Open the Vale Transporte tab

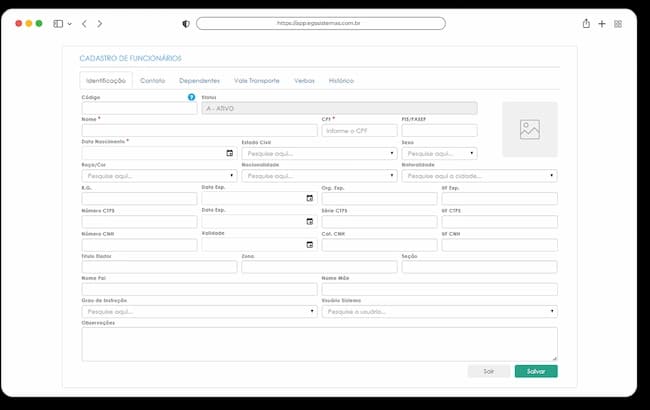[x=257, y=80]
